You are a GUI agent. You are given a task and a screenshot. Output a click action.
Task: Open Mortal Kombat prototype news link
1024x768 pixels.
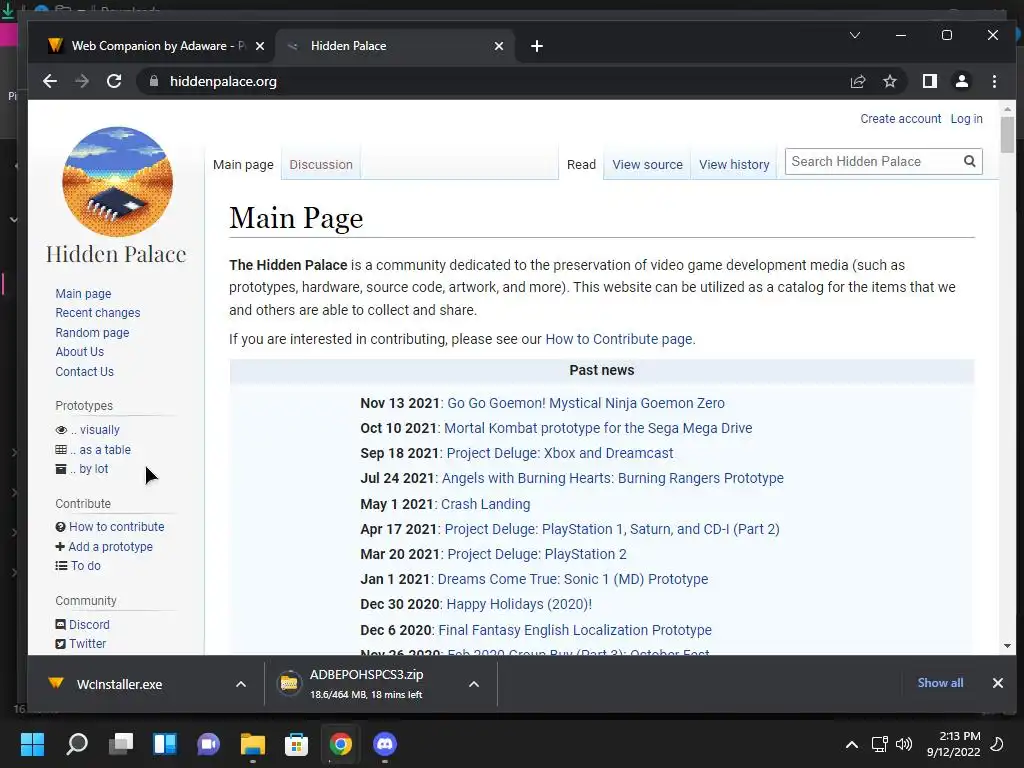tap(598, 428)
